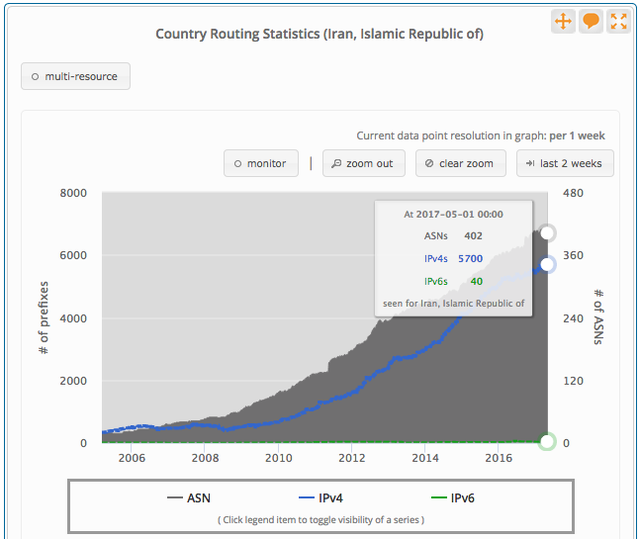Click the '# of prefixes' axis title

tap(43, 317)
